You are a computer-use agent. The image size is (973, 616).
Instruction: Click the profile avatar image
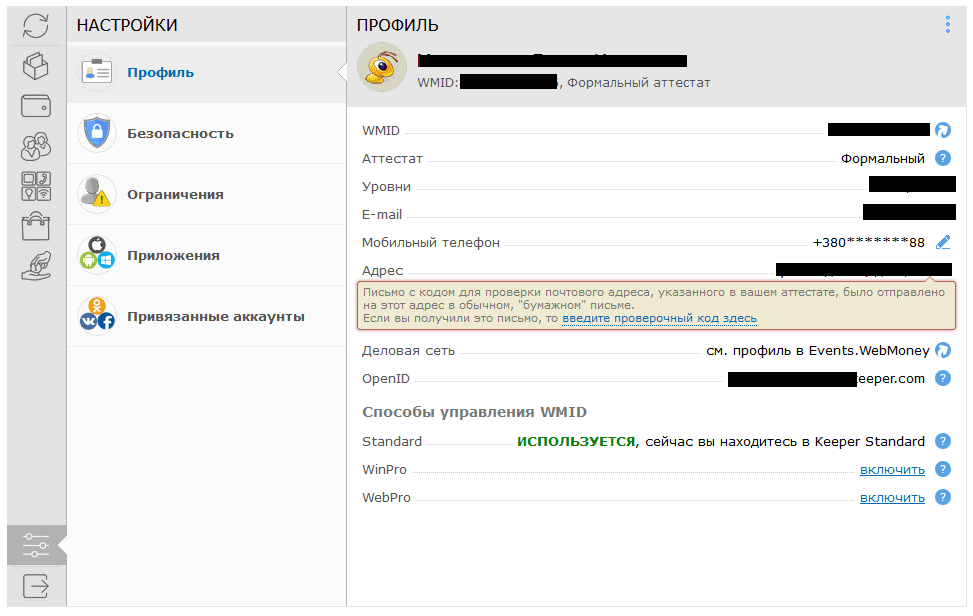(x=382, y=68)
